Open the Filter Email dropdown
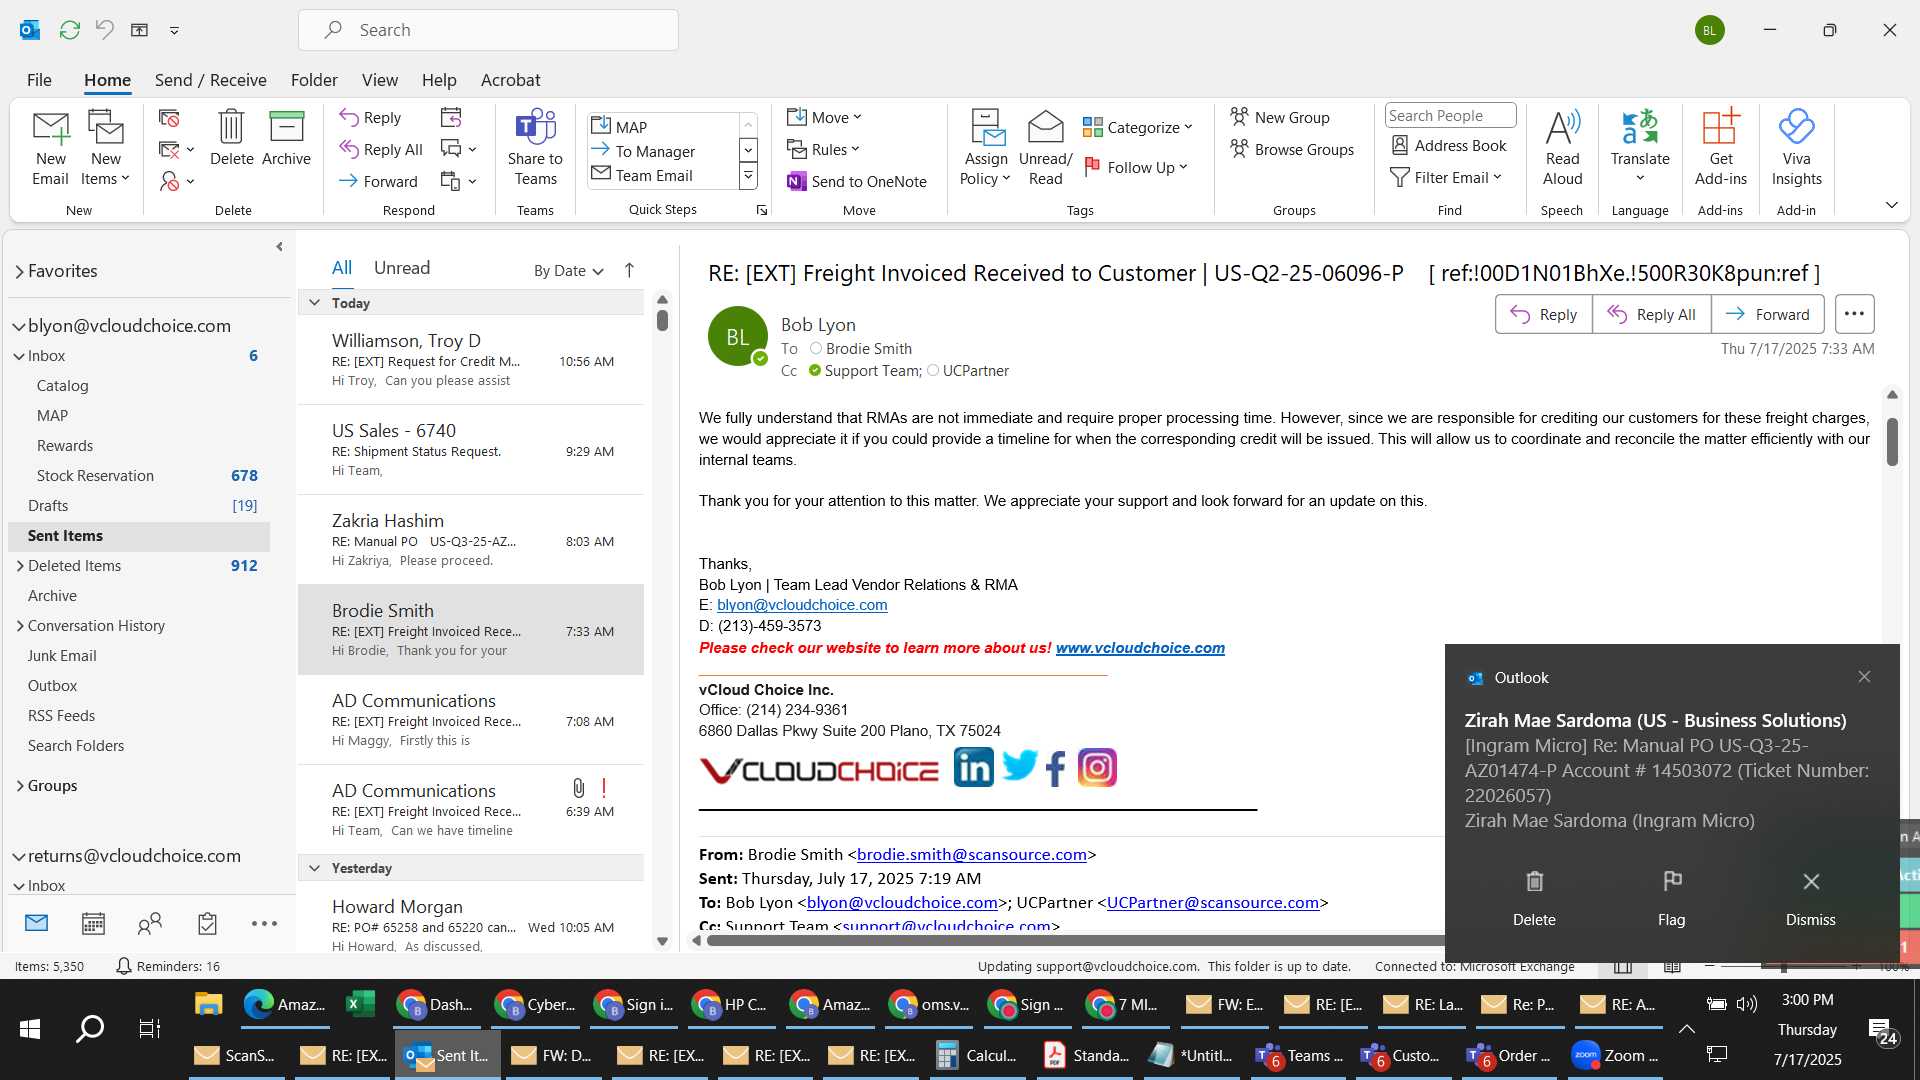 click(x=1446, y=177)
